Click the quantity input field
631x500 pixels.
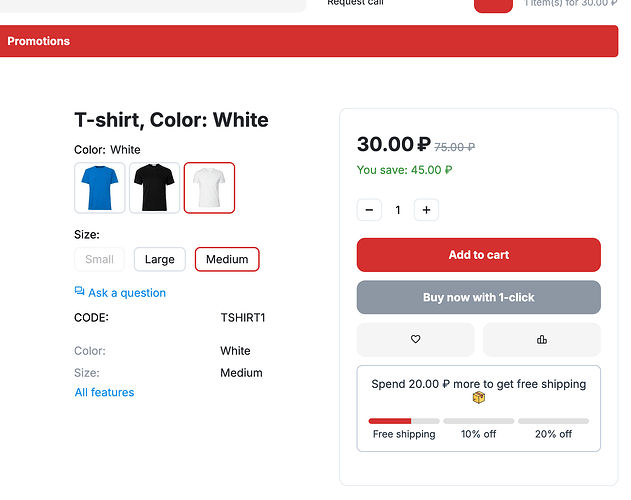(398, 210)
